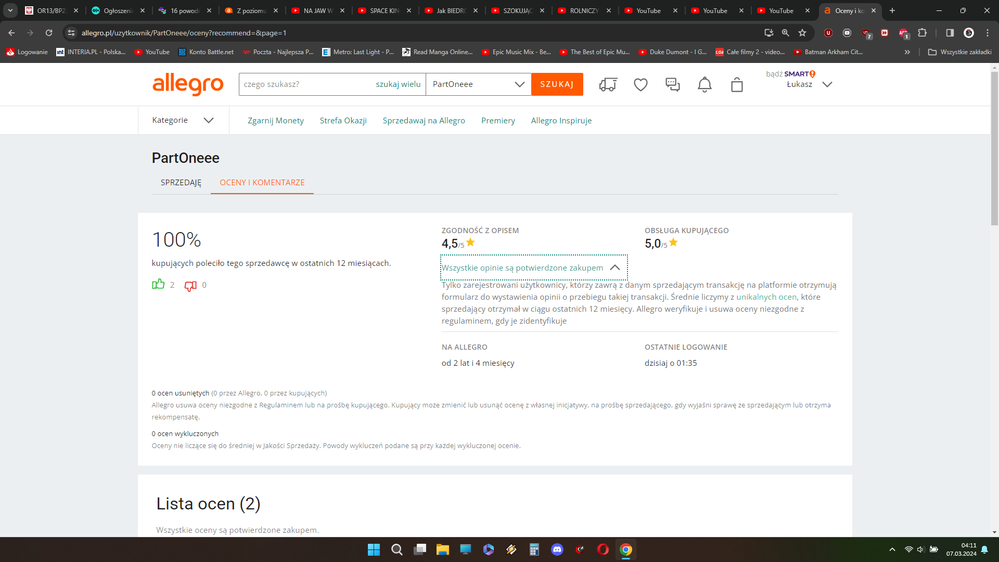Open the 'Konto Battle.net' bookmark
Viewport: 999px width, 562px height.
[205, 52]
